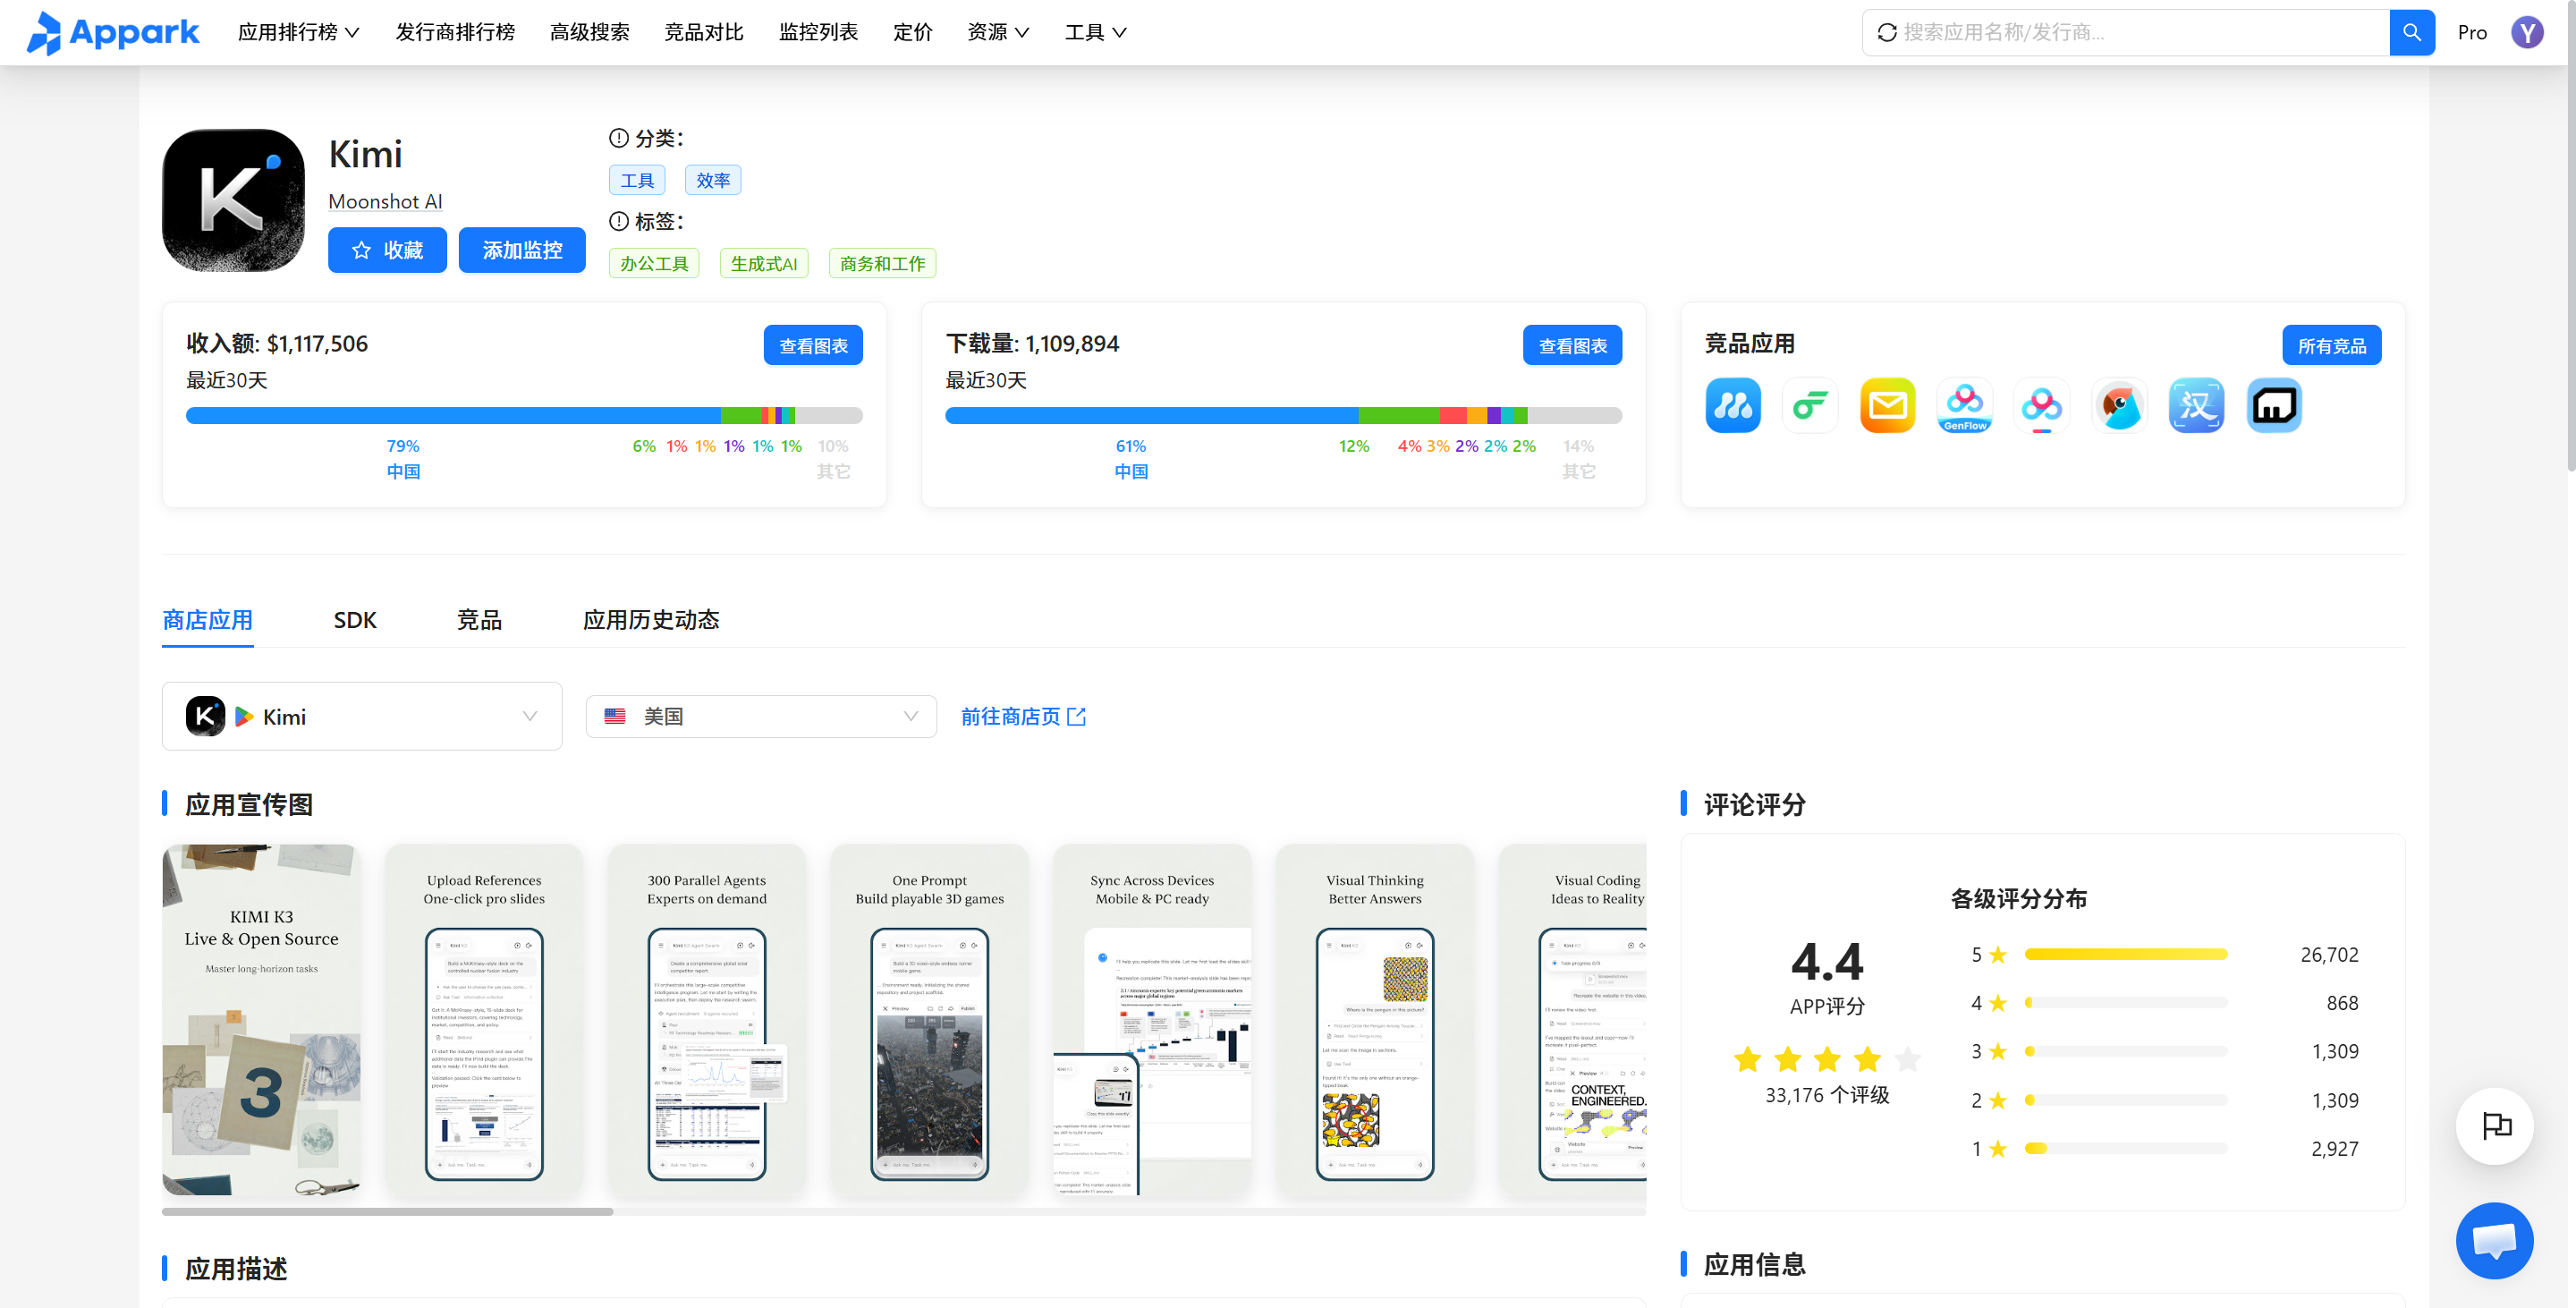The width and height of the screenshot is (2576, 1308).
Task: Click the revenue country distribution bar
Action: [x=524, y=415]
